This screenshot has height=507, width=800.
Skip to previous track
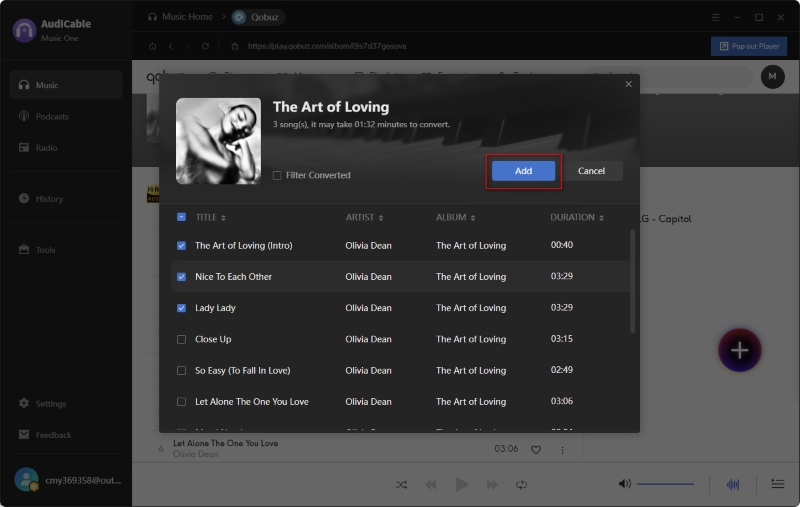431,485
